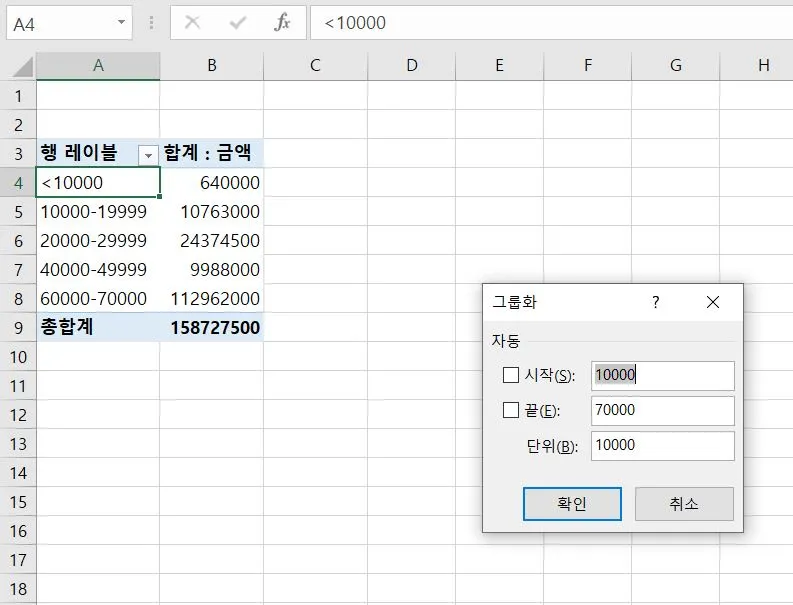Viewport: 793px width, 605px height.
Task: Click grand total cell 158727500
Action: coord(212,327)
